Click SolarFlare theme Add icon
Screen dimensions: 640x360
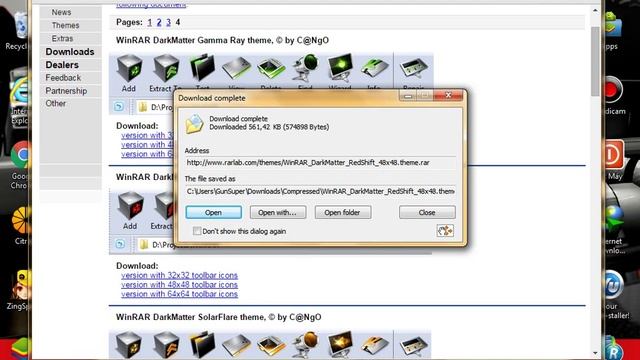[x=129, y=345]
